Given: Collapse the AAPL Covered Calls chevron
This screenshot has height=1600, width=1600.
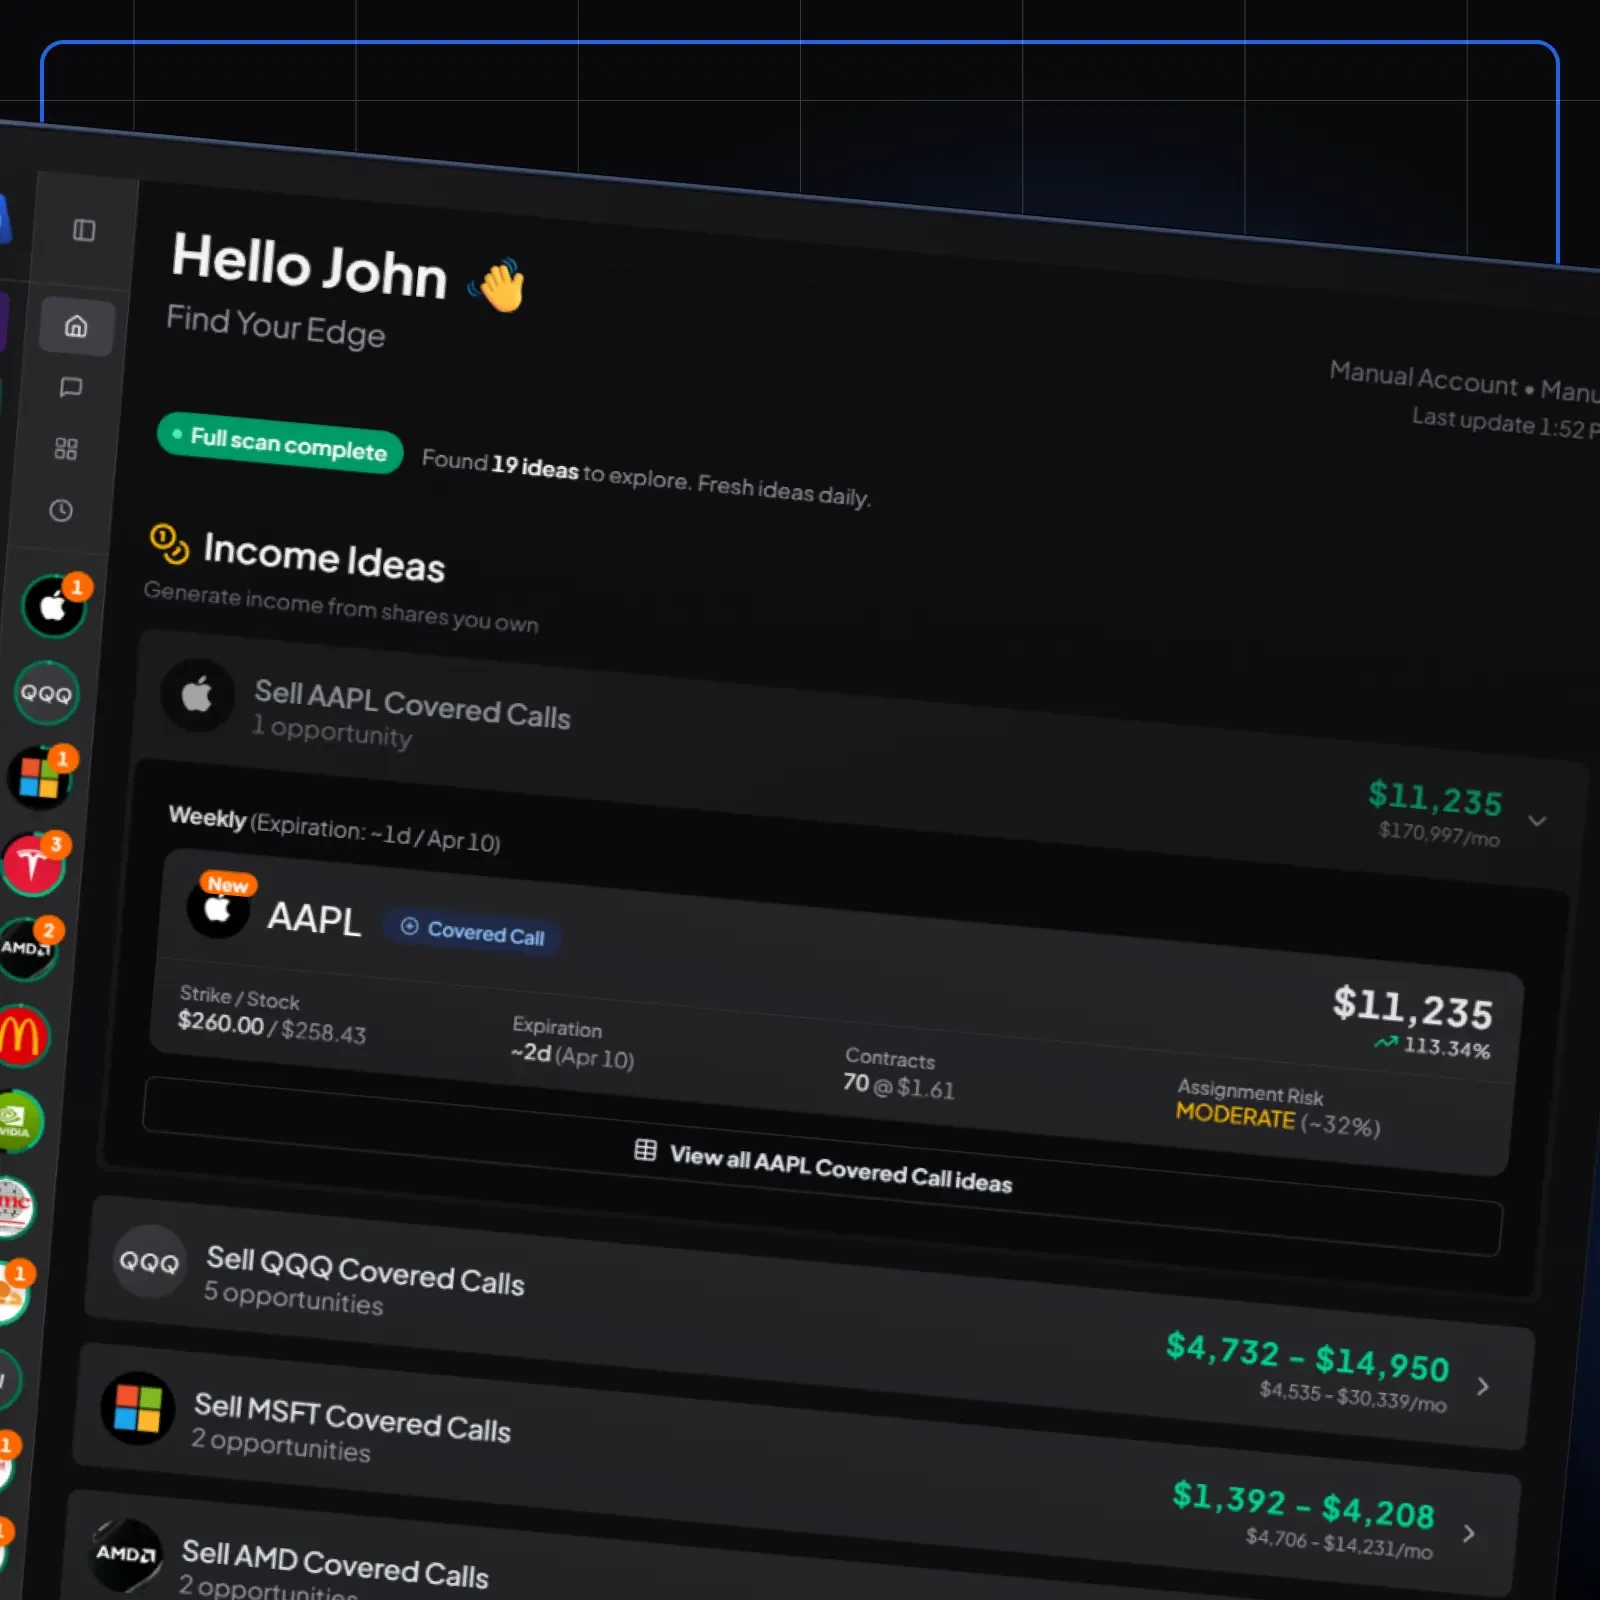Looking at the screenshot, I should pos(1537,821).
